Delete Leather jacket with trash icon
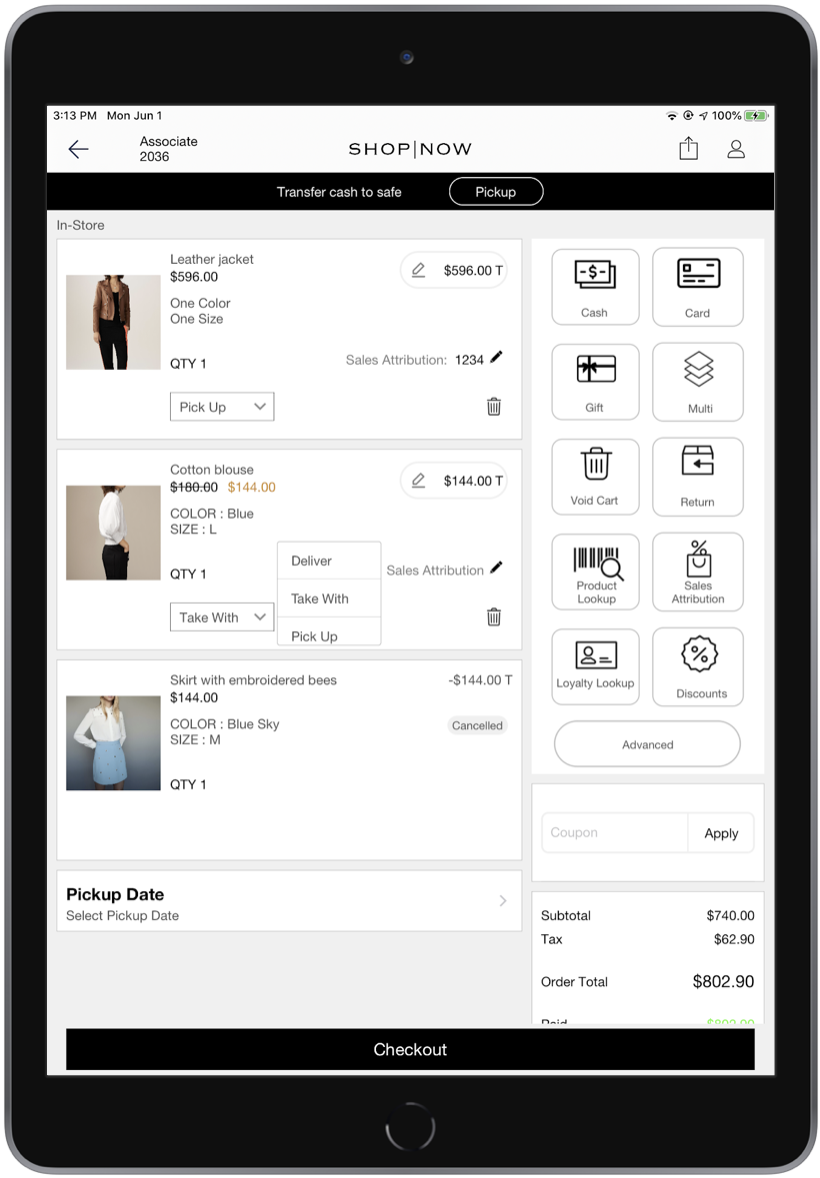The height and width of the screenshot is (1178, 820). click(x=494, y=406)
